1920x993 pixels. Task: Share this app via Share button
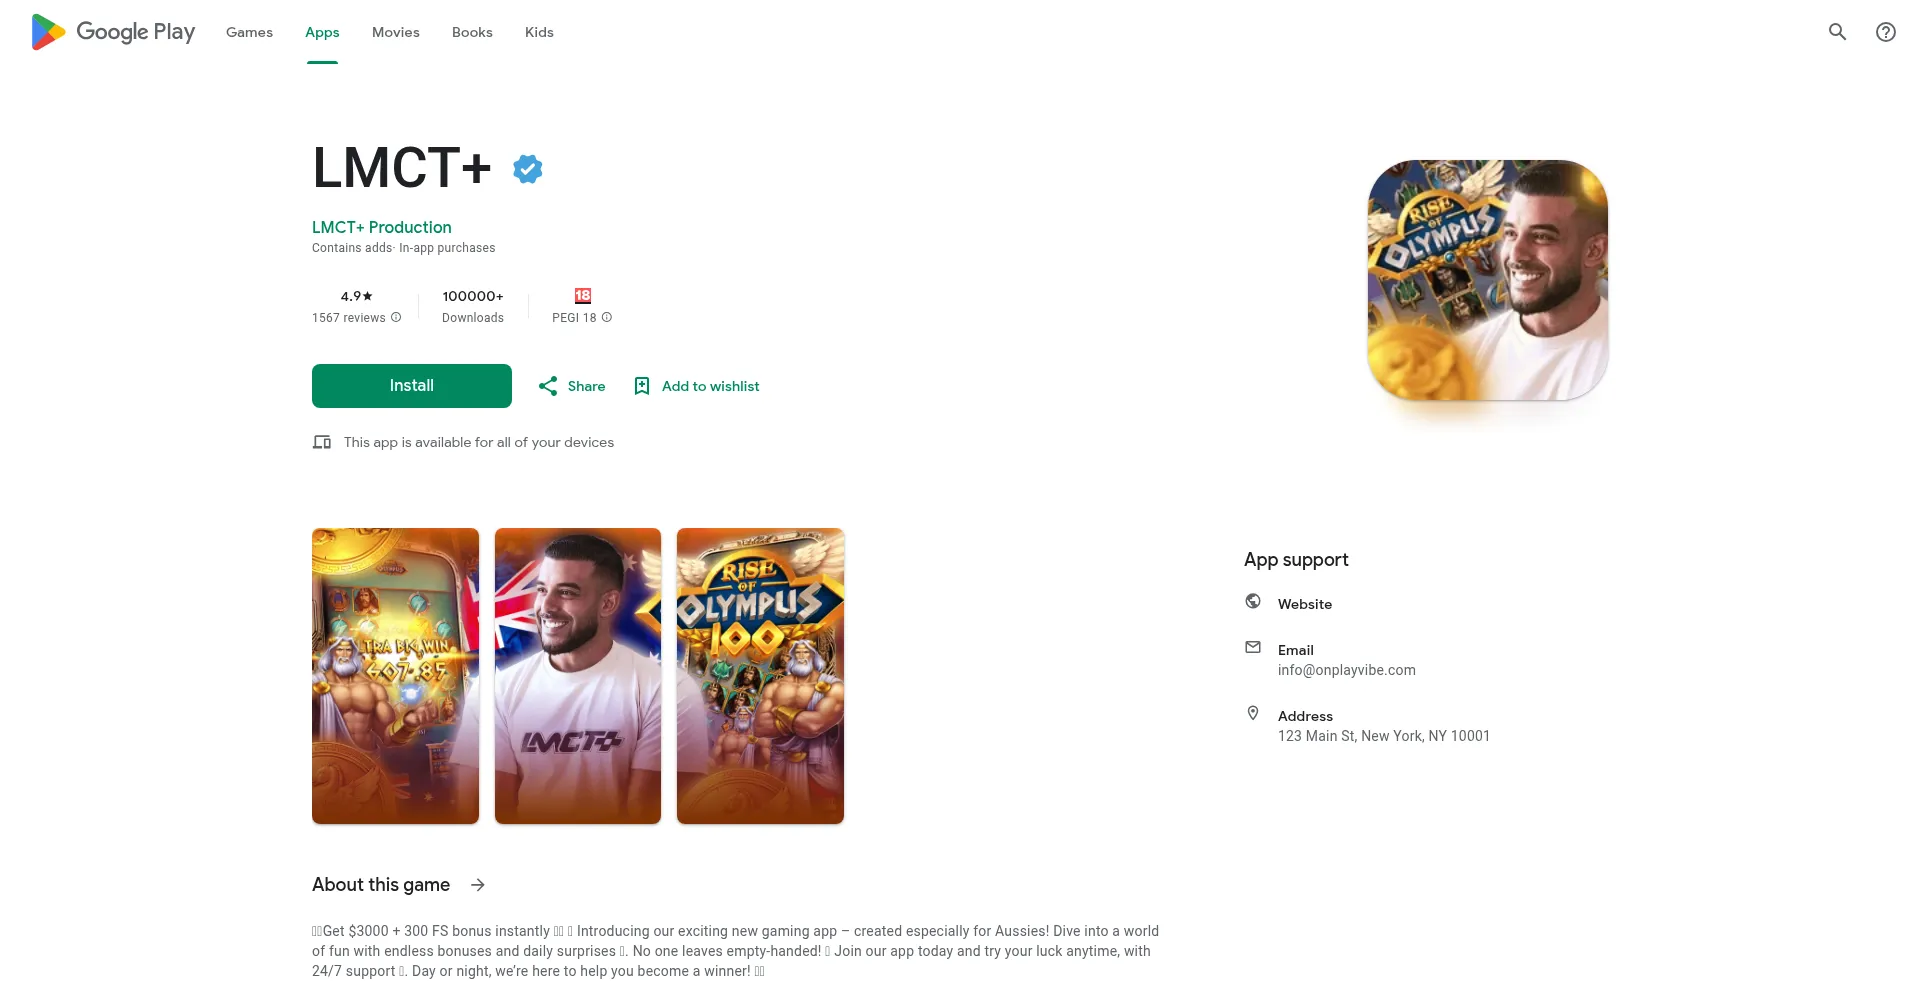coord(572,386)
